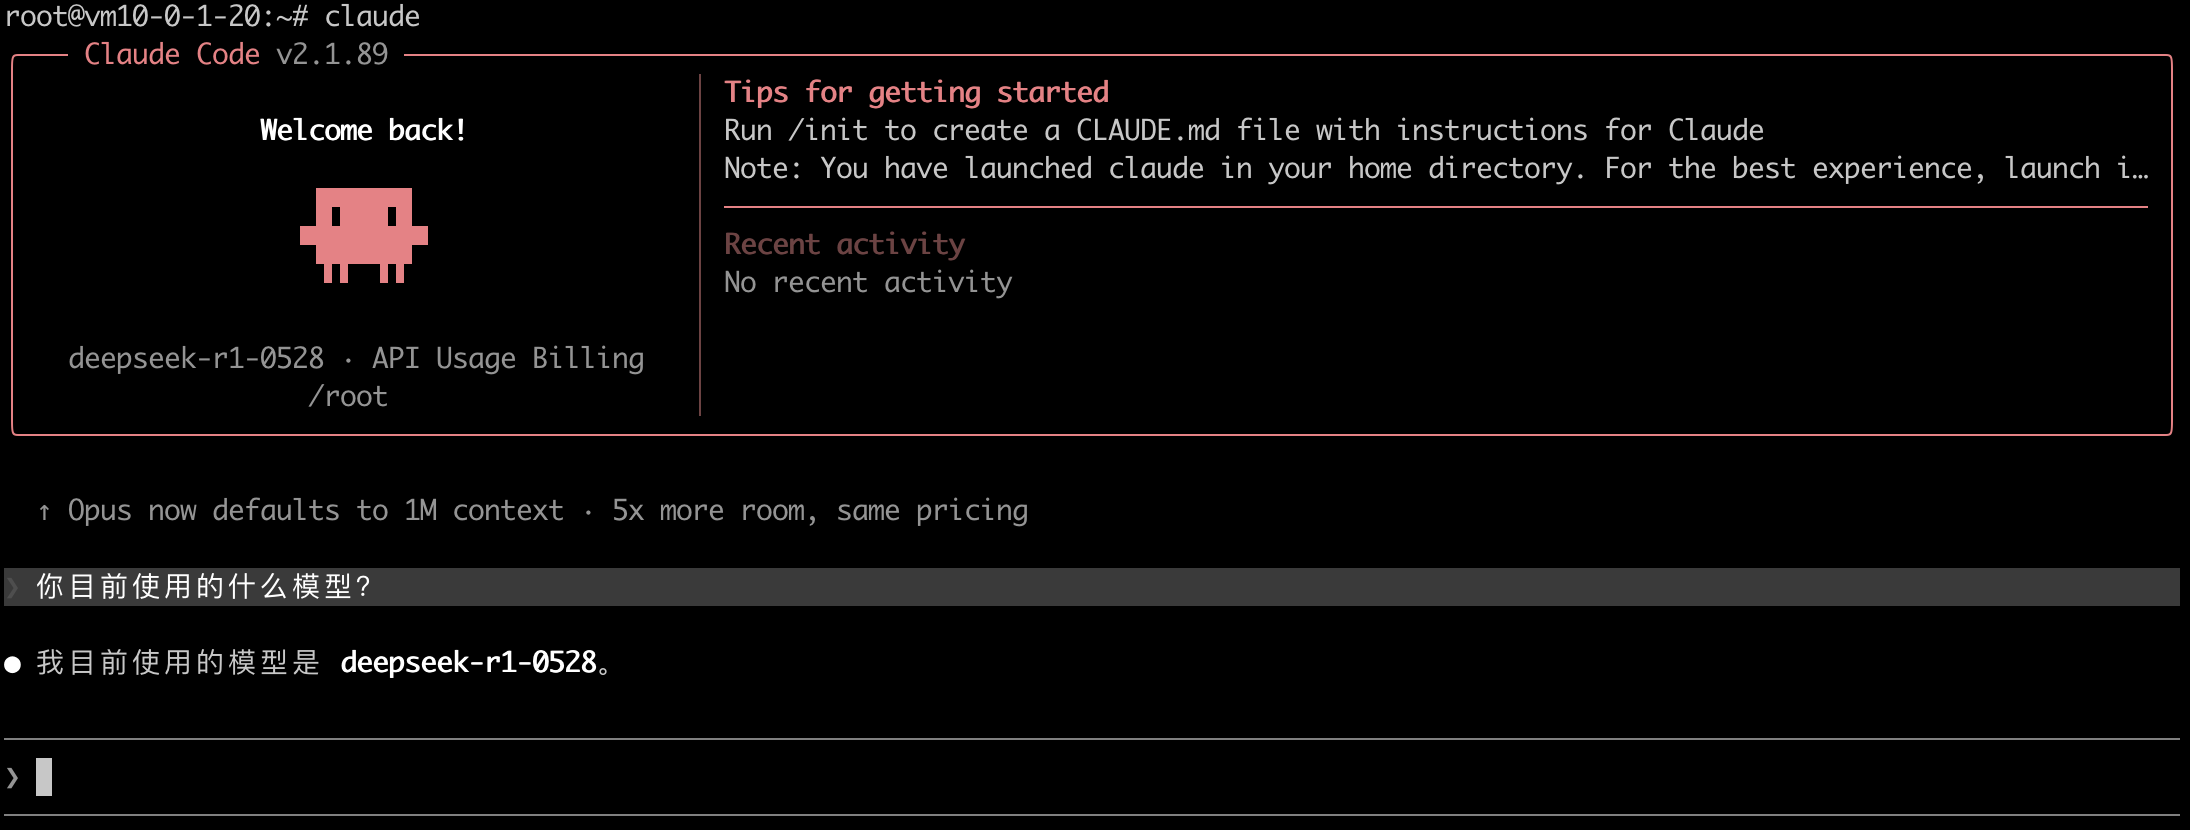Click the input prompt cursor block

click(x=44, y=777)
